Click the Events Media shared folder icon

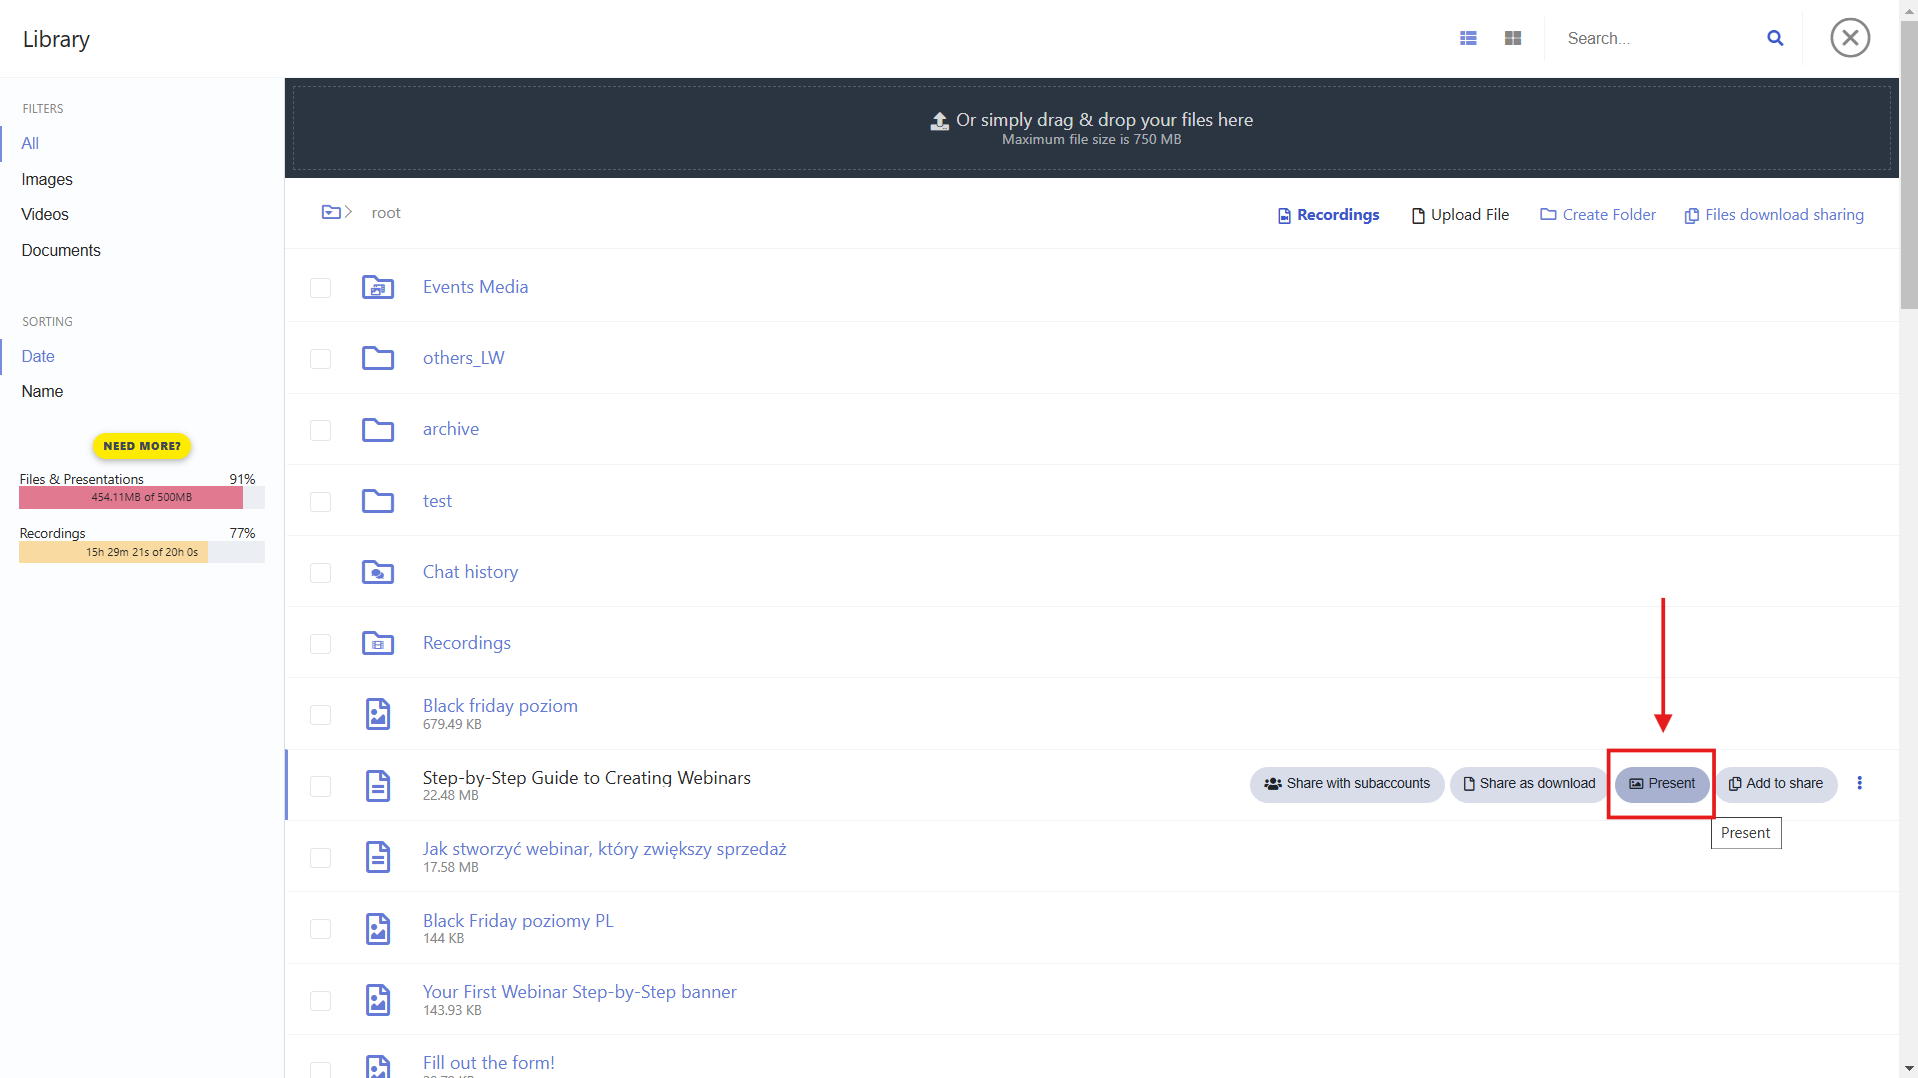point(378,287)
